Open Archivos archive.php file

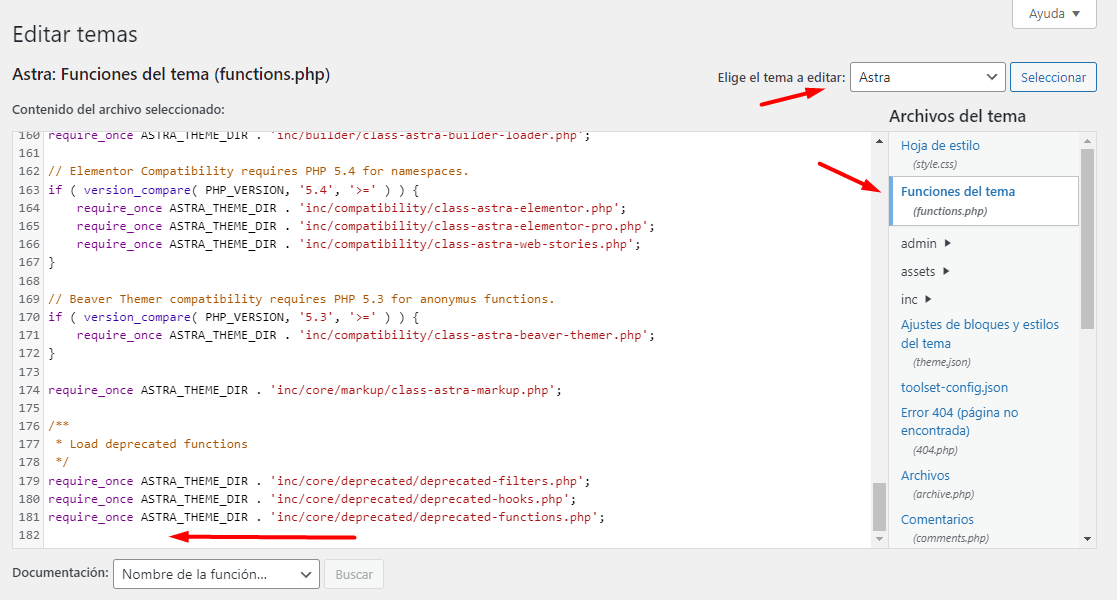click(x=925, y=475)
